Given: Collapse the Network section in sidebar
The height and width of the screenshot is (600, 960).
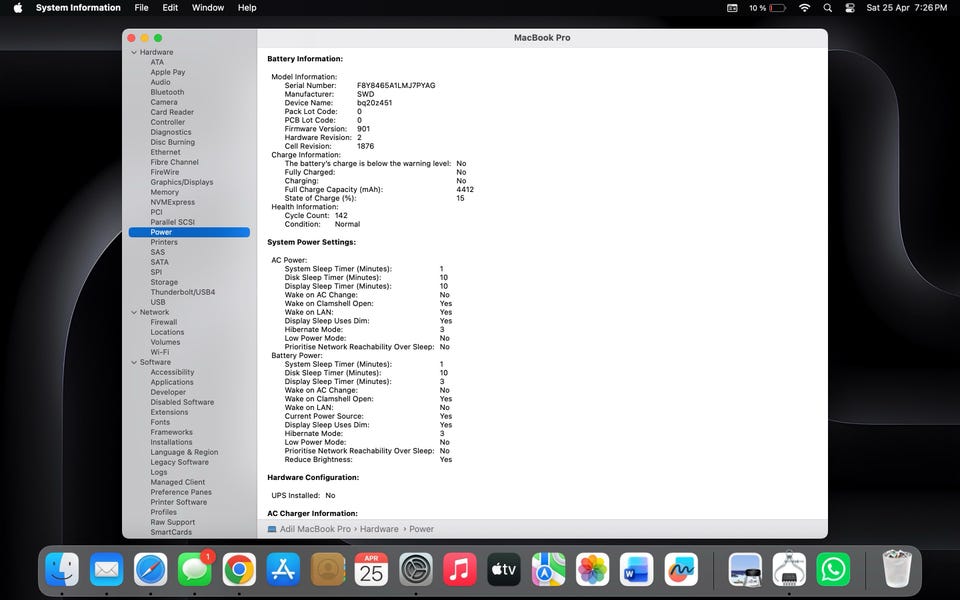Looking at the screenshot, I should coord(134,312).
